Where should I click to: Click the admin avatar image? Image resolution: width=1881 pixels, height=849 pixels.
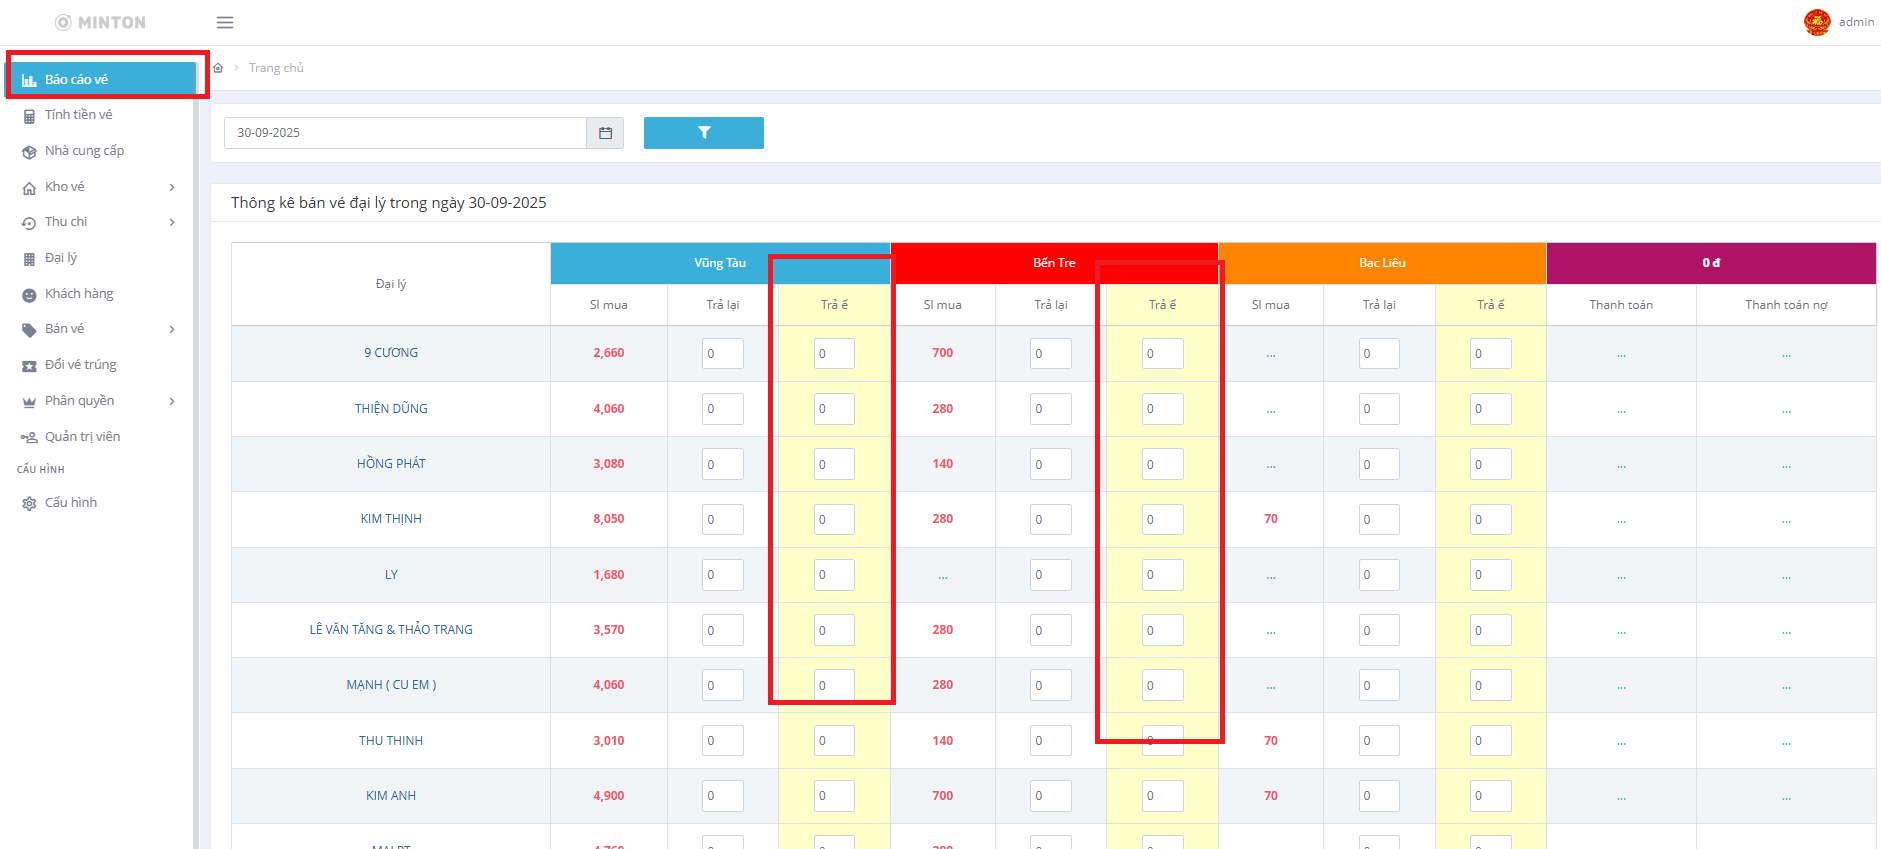[x=1816, y=22]
